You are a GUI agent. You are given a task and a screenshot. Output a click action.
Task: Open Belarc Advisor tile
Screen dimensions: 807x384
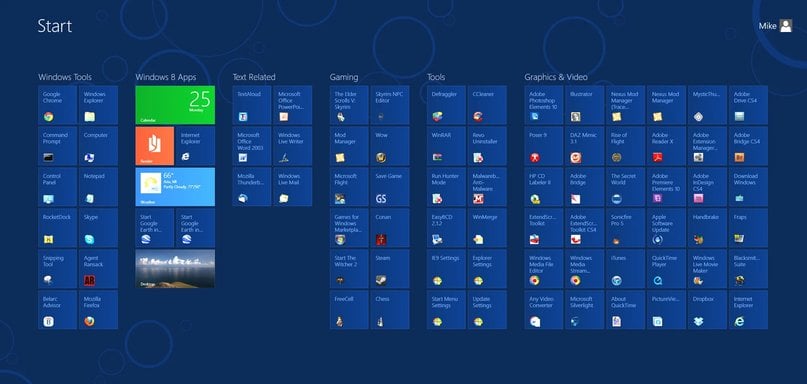coord(57,310)
